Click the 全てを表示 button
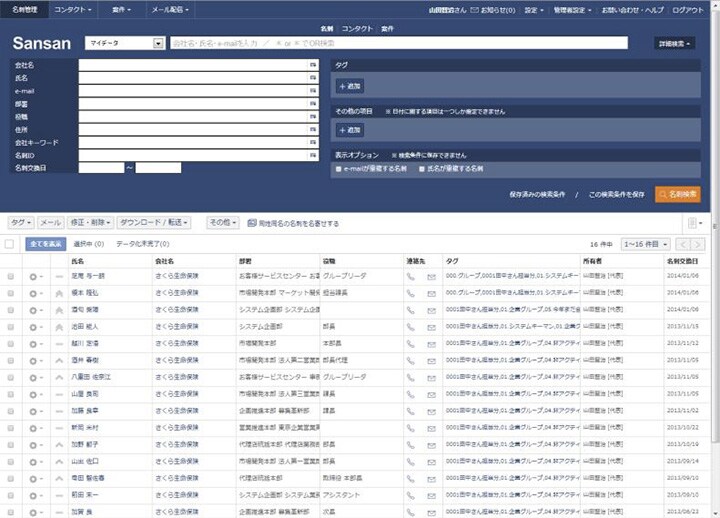Image resolution: width=720 pixels, height=518 pixels. [45, 244]
